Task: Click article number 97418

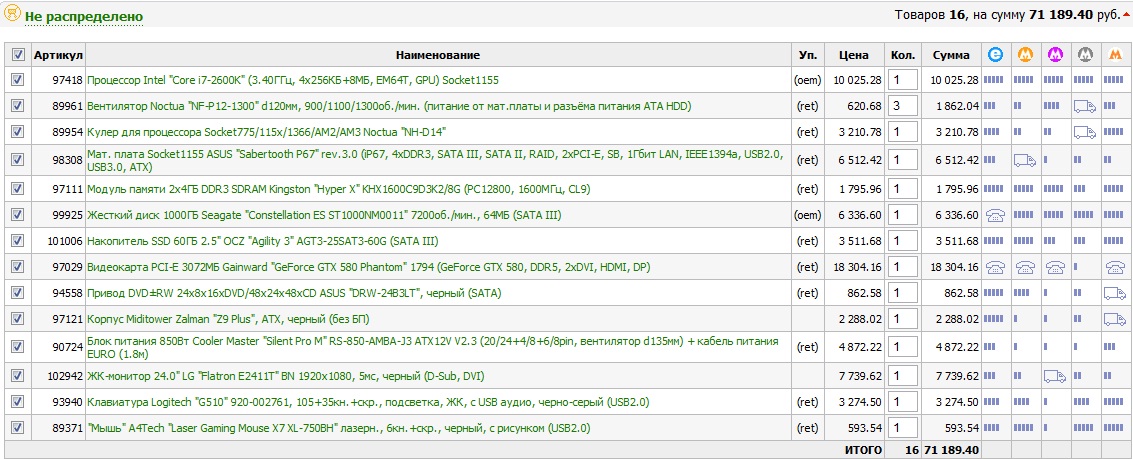Action: tap(68, 80)
